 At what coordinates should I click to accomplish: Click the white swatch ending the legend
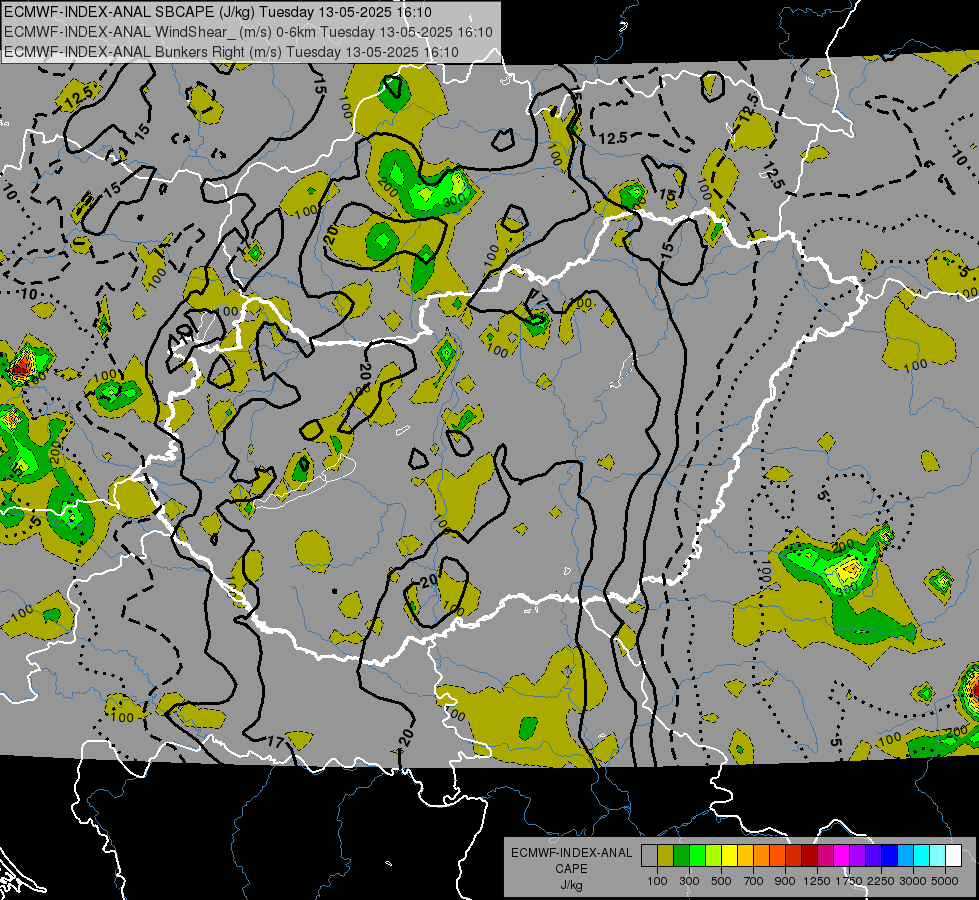[953, 856]
